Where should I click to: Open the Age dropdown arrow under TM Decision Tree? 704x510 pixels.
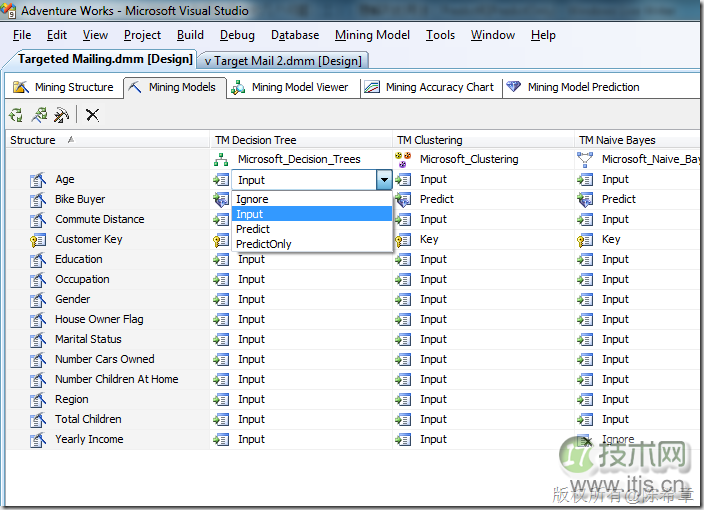tap(383, 180)
